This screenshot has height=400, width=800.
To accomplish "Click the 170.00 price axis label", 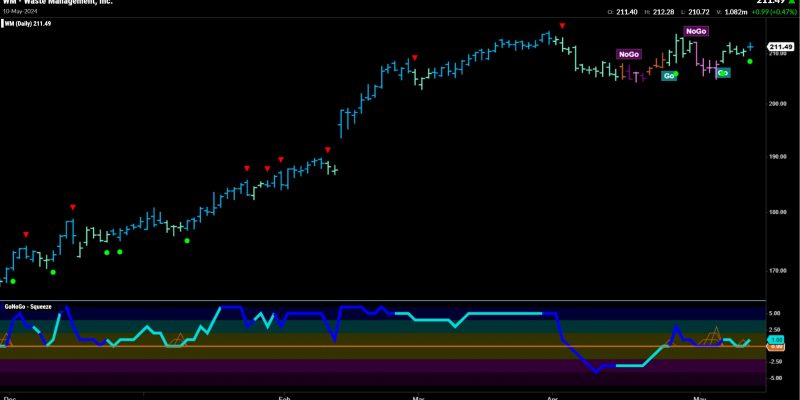I will coord(779,271).
